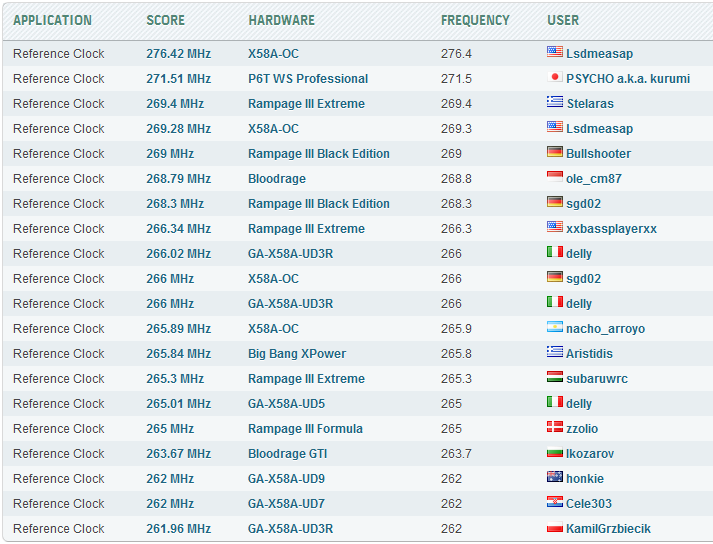Open the 269.4 MHz score link
This screenshot has width=713, height=544.
[x=175, y=104]
